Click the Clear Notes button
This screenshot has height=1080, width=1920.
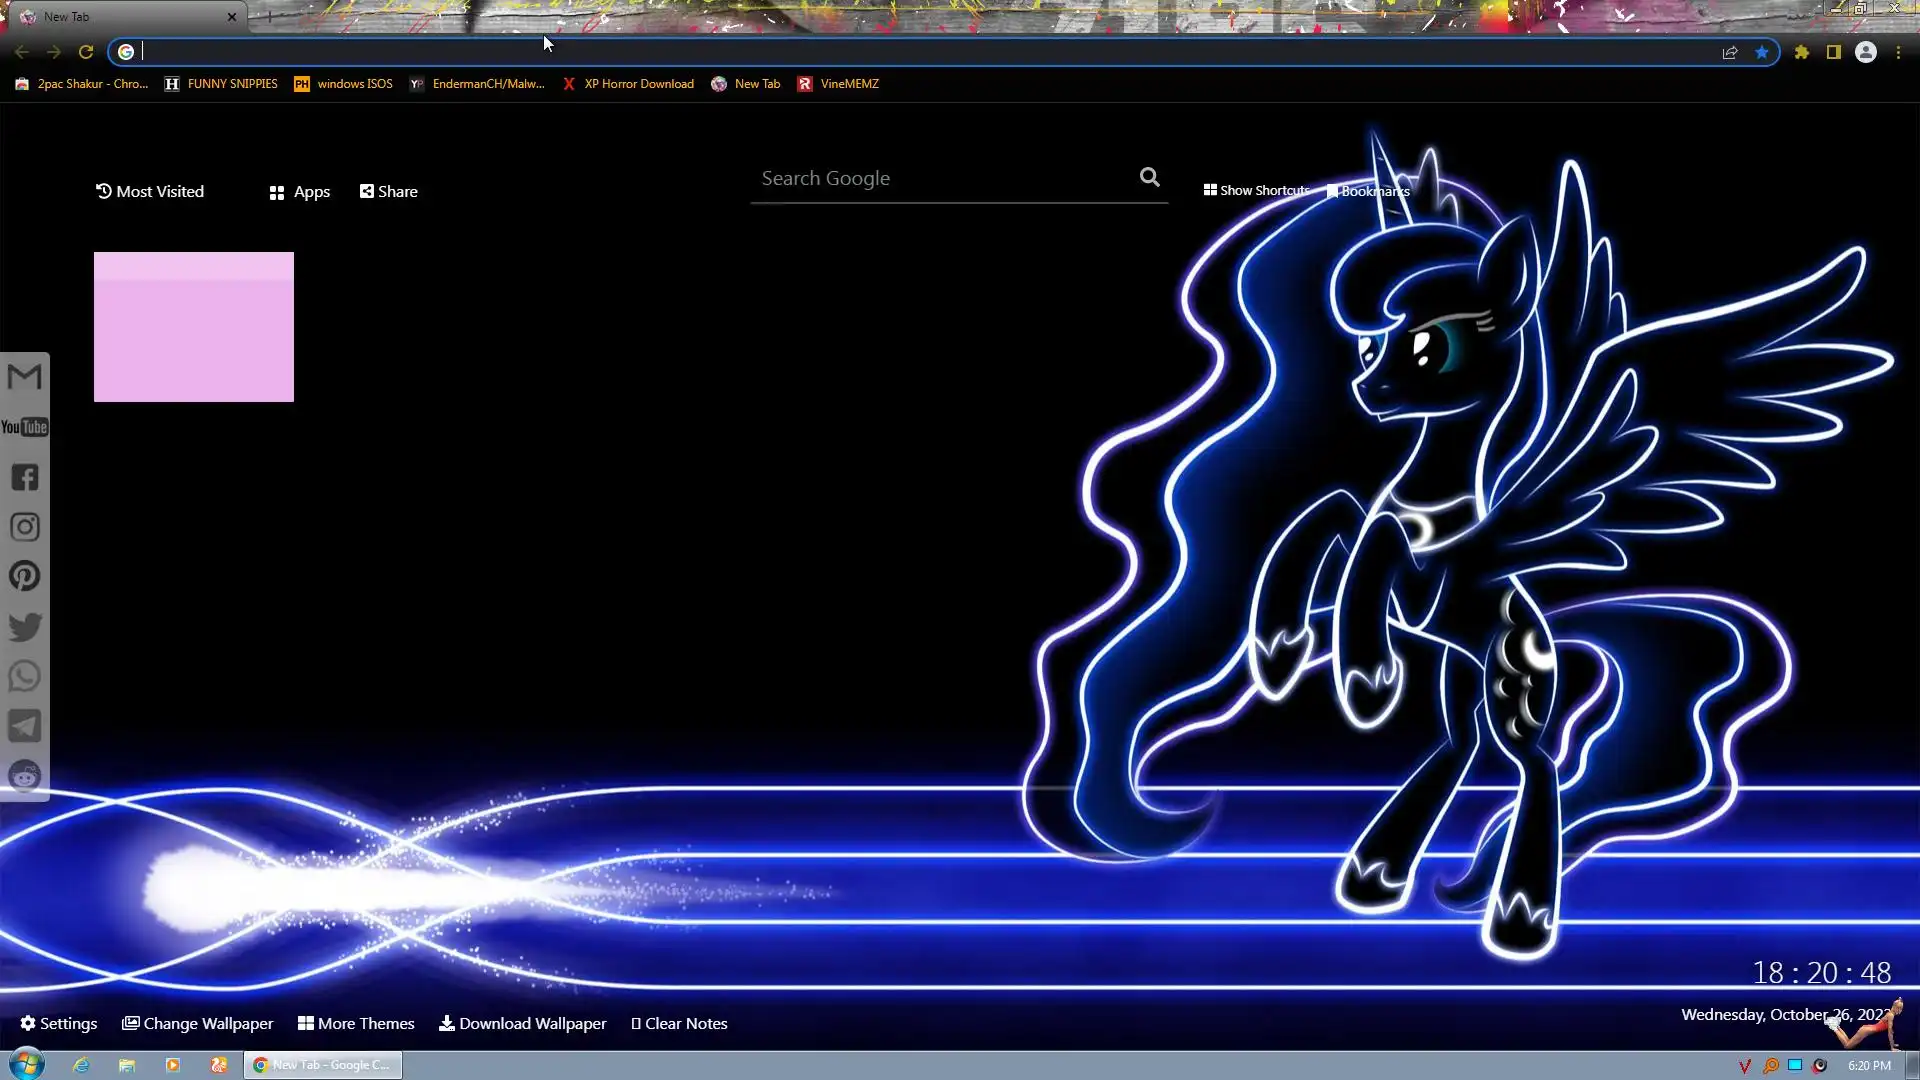[679, 1023]
